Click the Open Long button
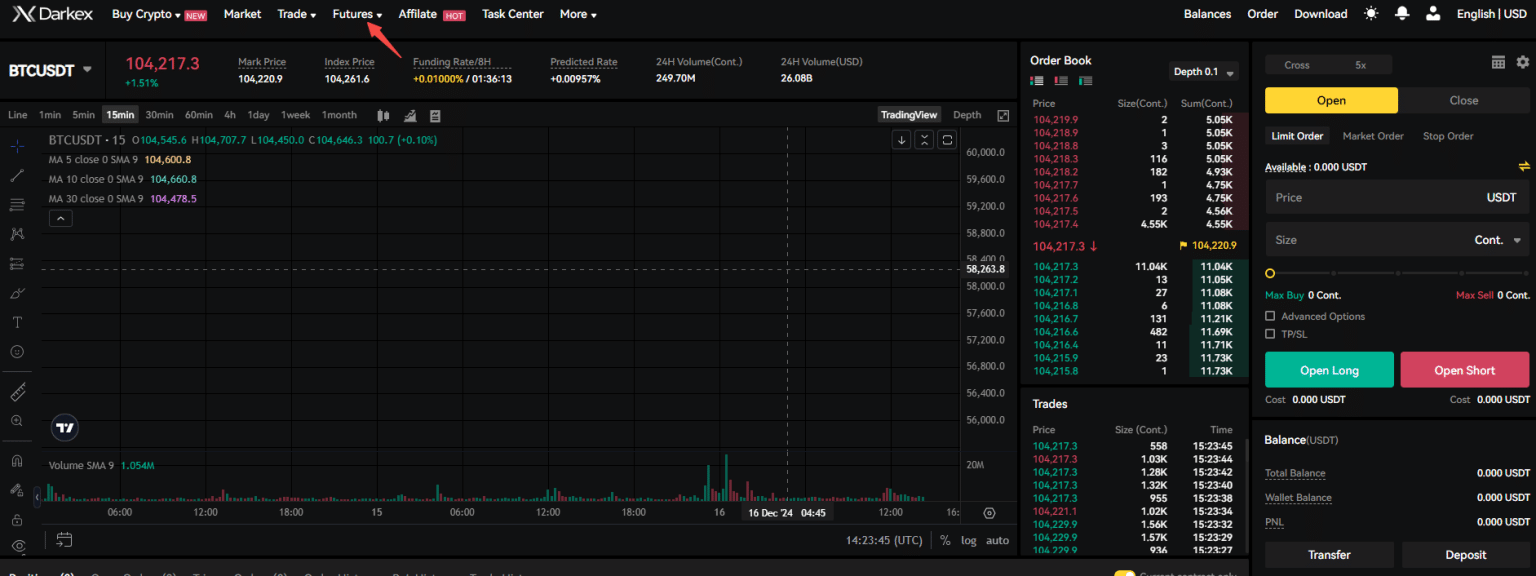 pyautogui.click(x=1329, y=369)
